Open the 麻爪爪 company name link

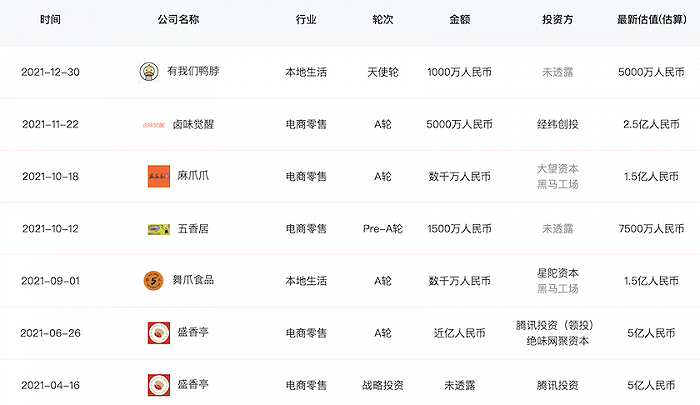tap(193, 176)
